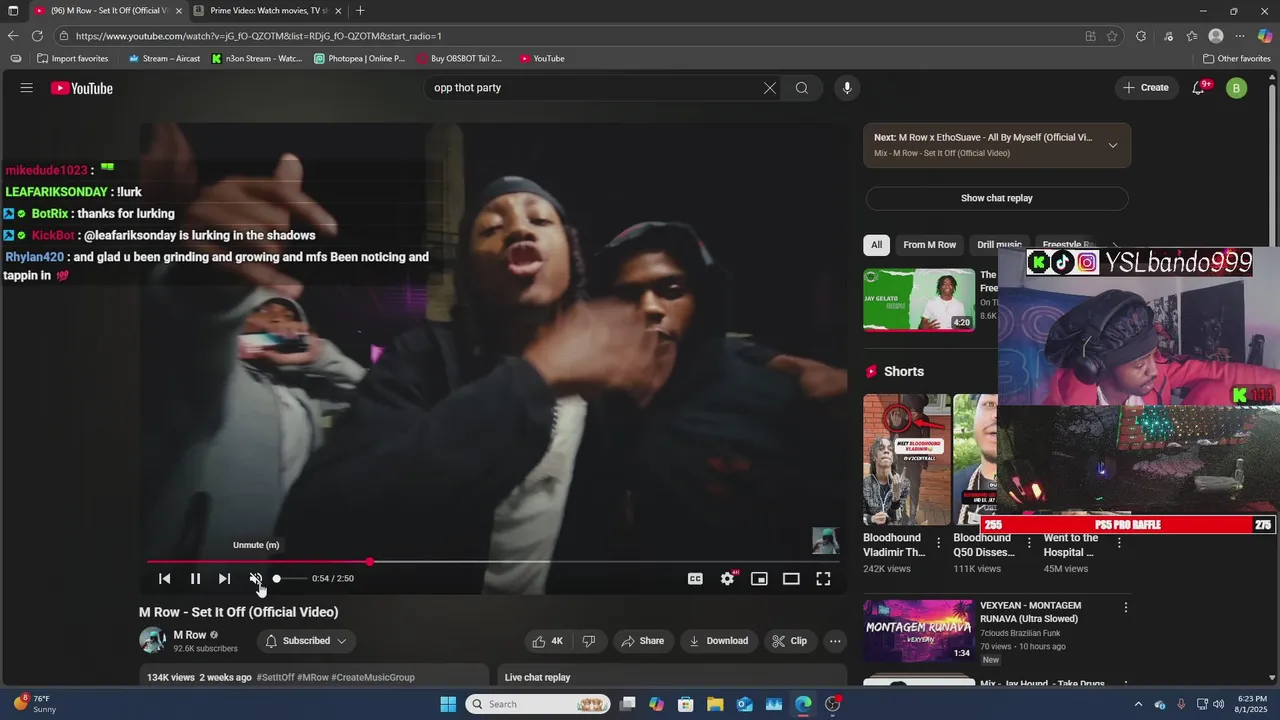Image resolution: width=1280 pixels, height=720 pixels.
Task: Open player settings gear
Action: click(728, 579)
